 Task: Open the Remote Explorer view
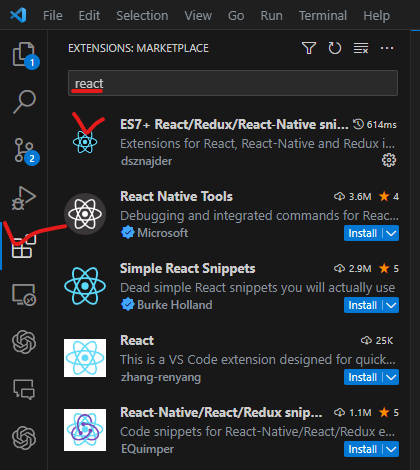tap(24, 295)
